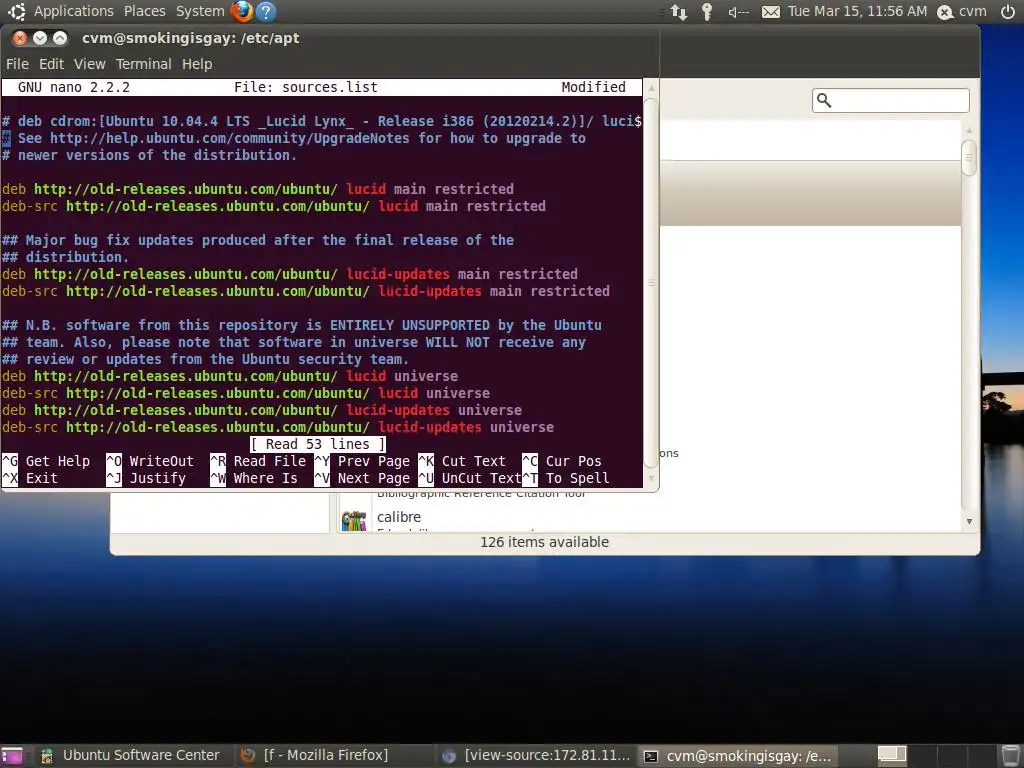Click the Software Center search field
This screenshot has height=768, width=1024.
891,101
